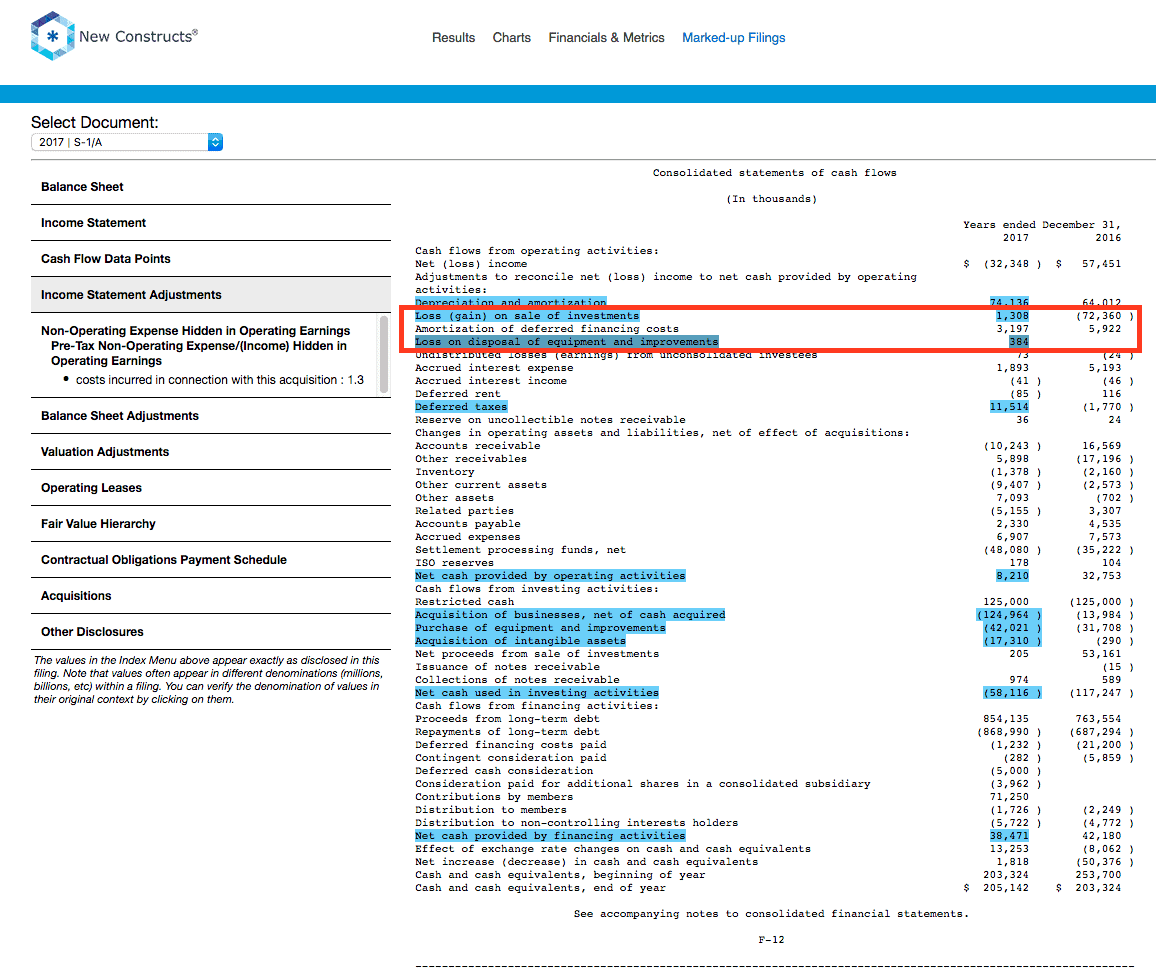The height and width of the screenshot is (973, 1156).
Task: Click highlighted Acquisition of intangible assets
Action: pos(520,641)
